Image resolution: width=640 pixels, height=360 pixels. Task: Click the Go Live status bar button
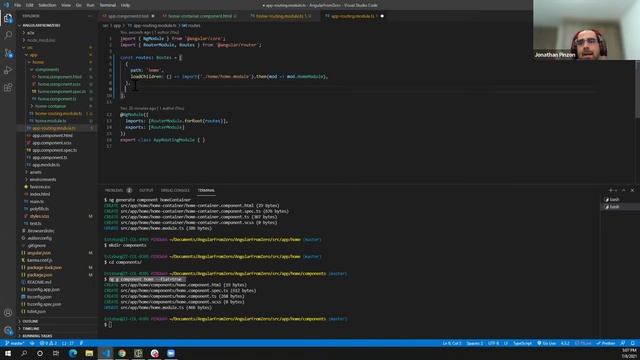547,343
